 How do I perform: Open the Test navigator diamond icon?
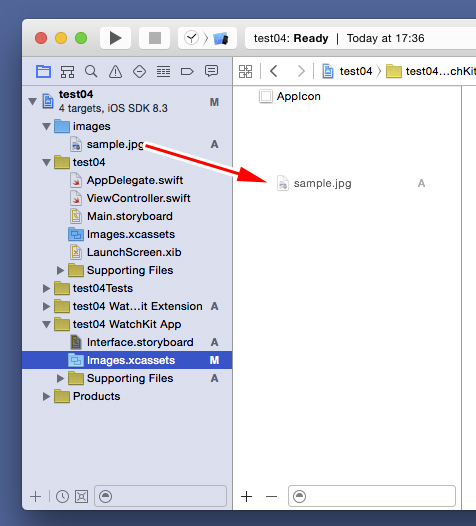point(139,71)
